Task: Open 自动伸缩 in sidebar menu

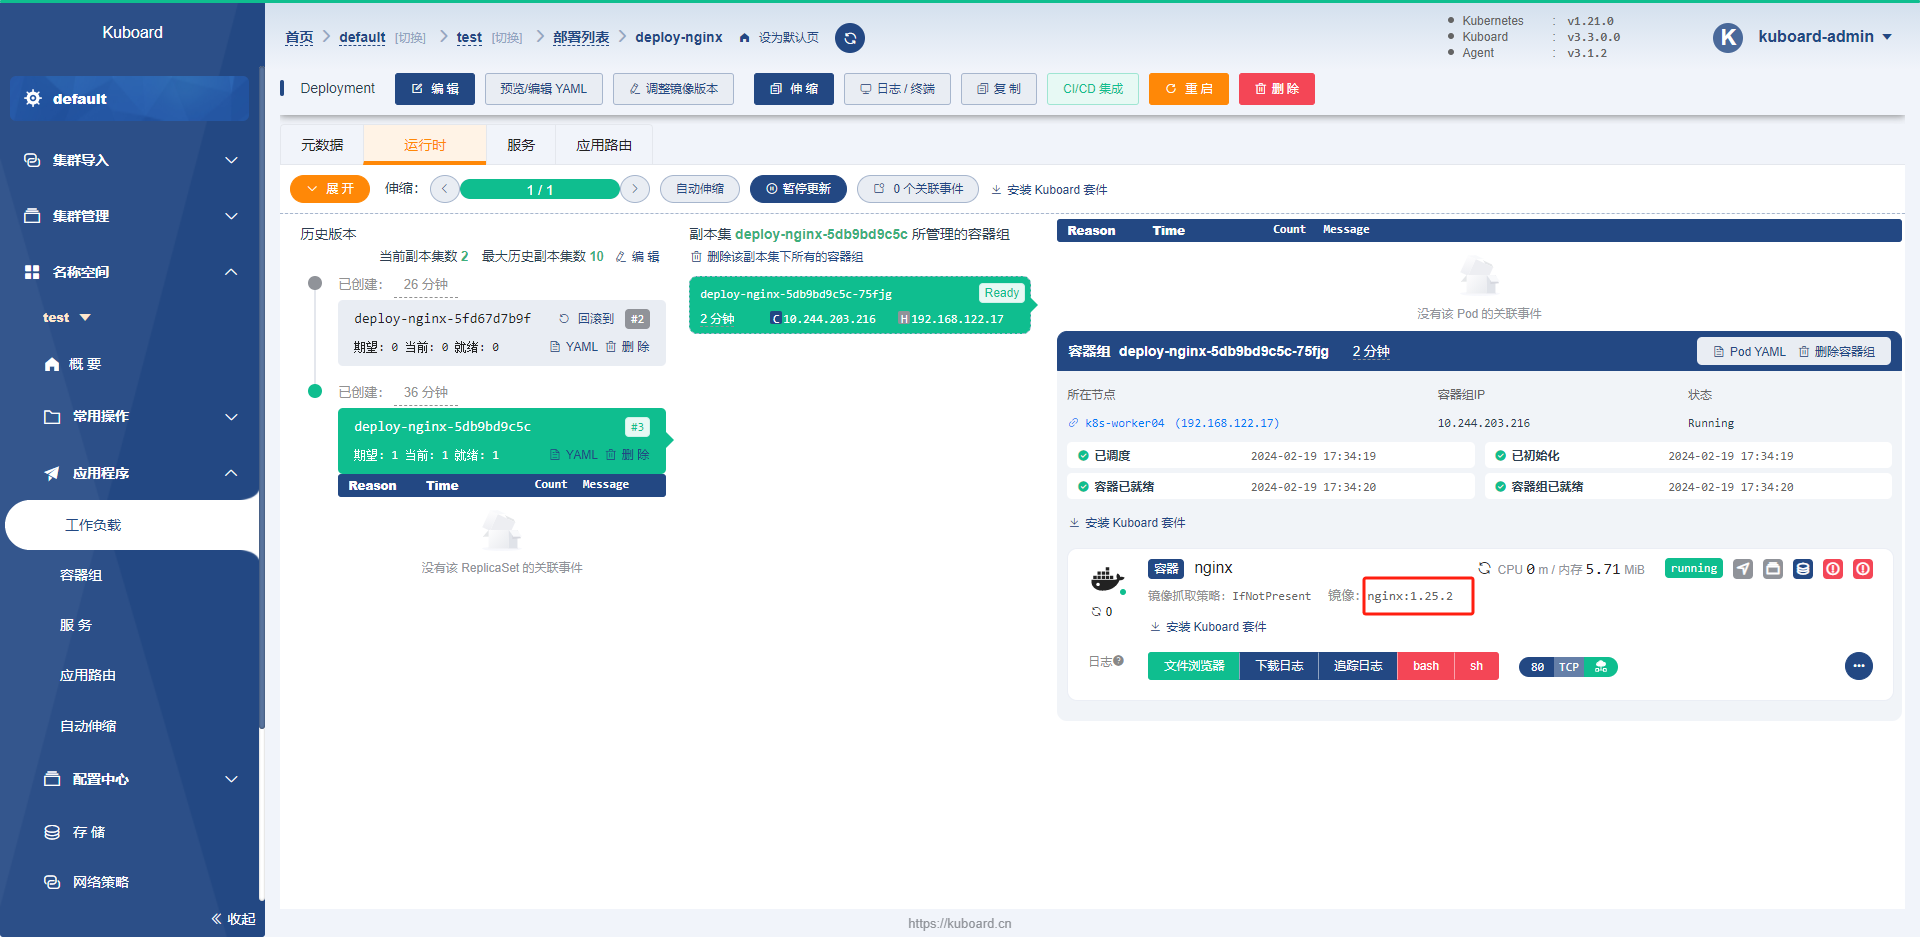Action: [x=88, y=726]
